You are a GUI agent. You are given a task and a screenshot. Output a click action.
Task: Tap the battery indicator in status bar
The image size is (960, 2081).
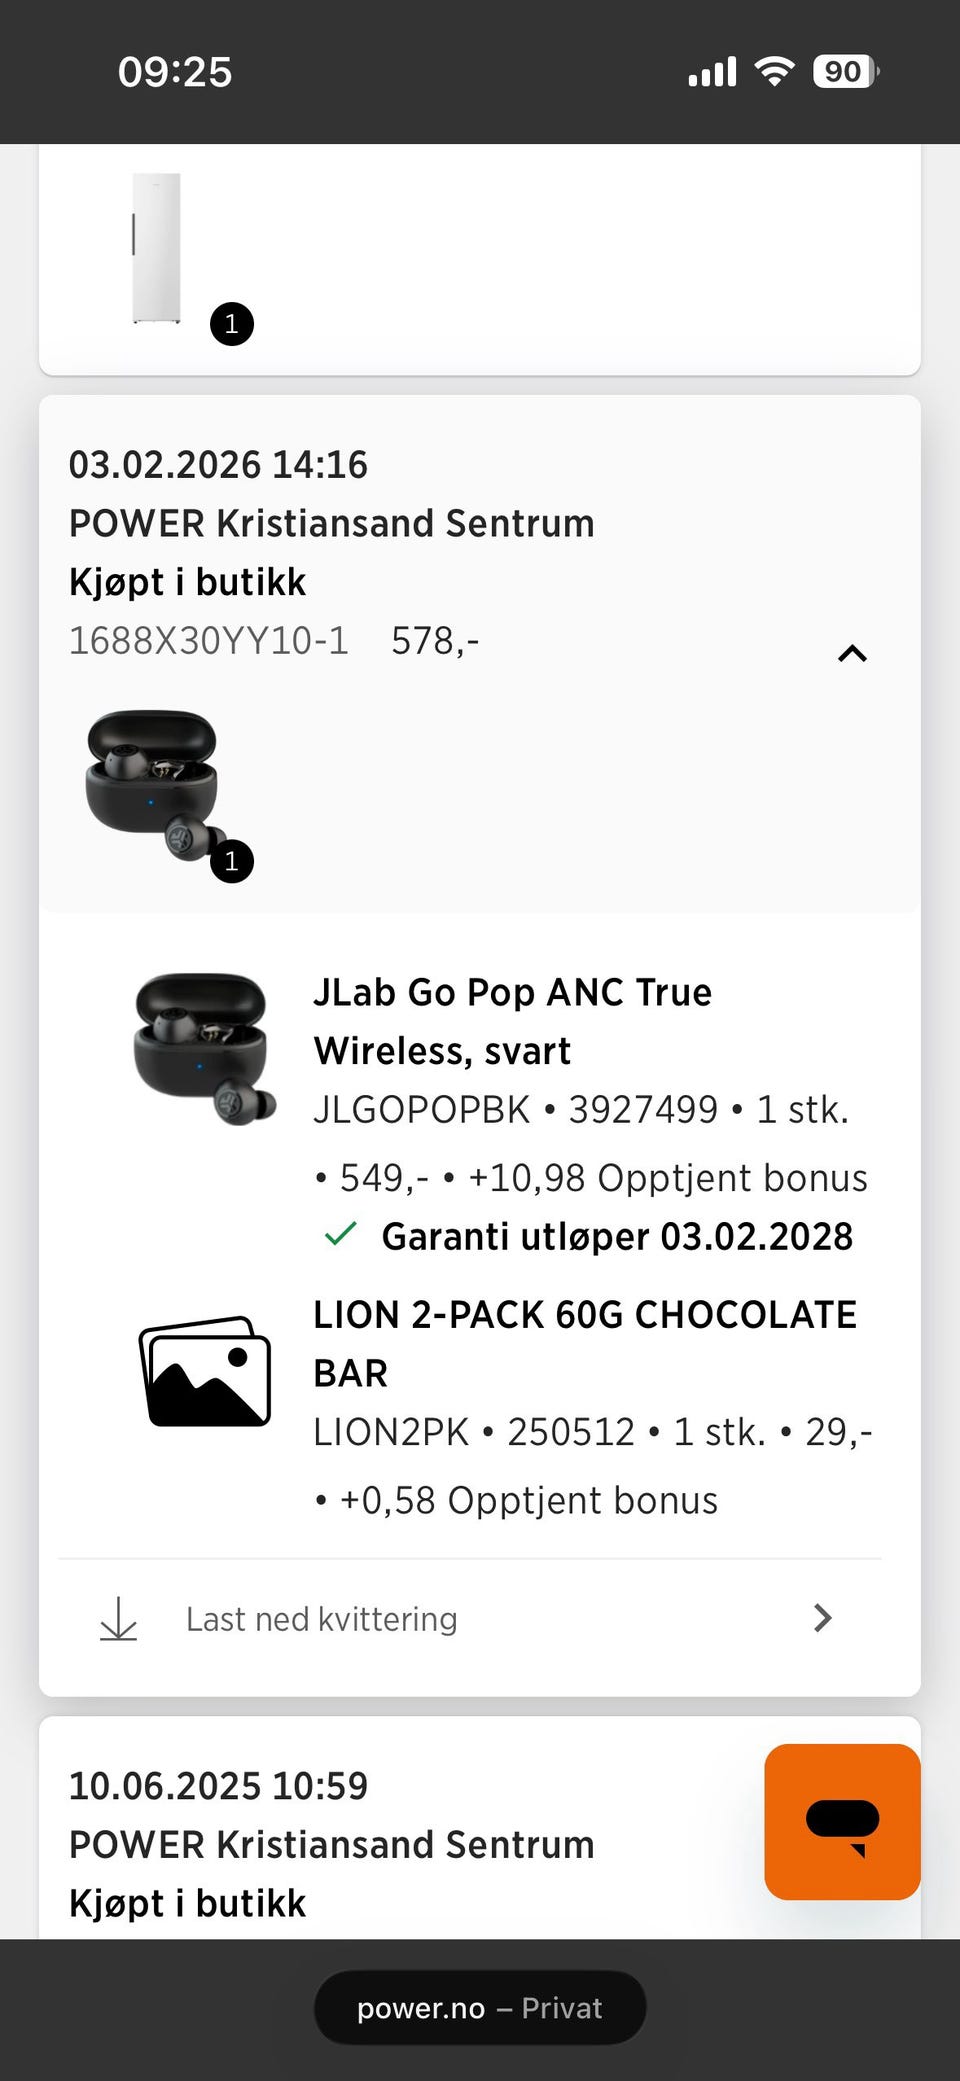(846, 71)
